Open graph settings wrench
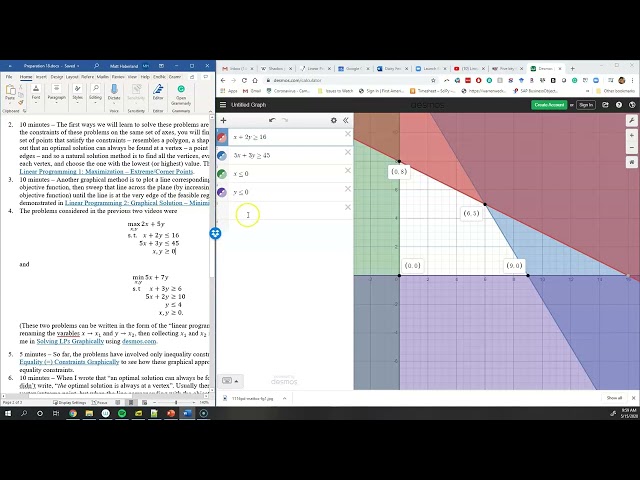This screenshot has height=480, width=640. (631, 120)
